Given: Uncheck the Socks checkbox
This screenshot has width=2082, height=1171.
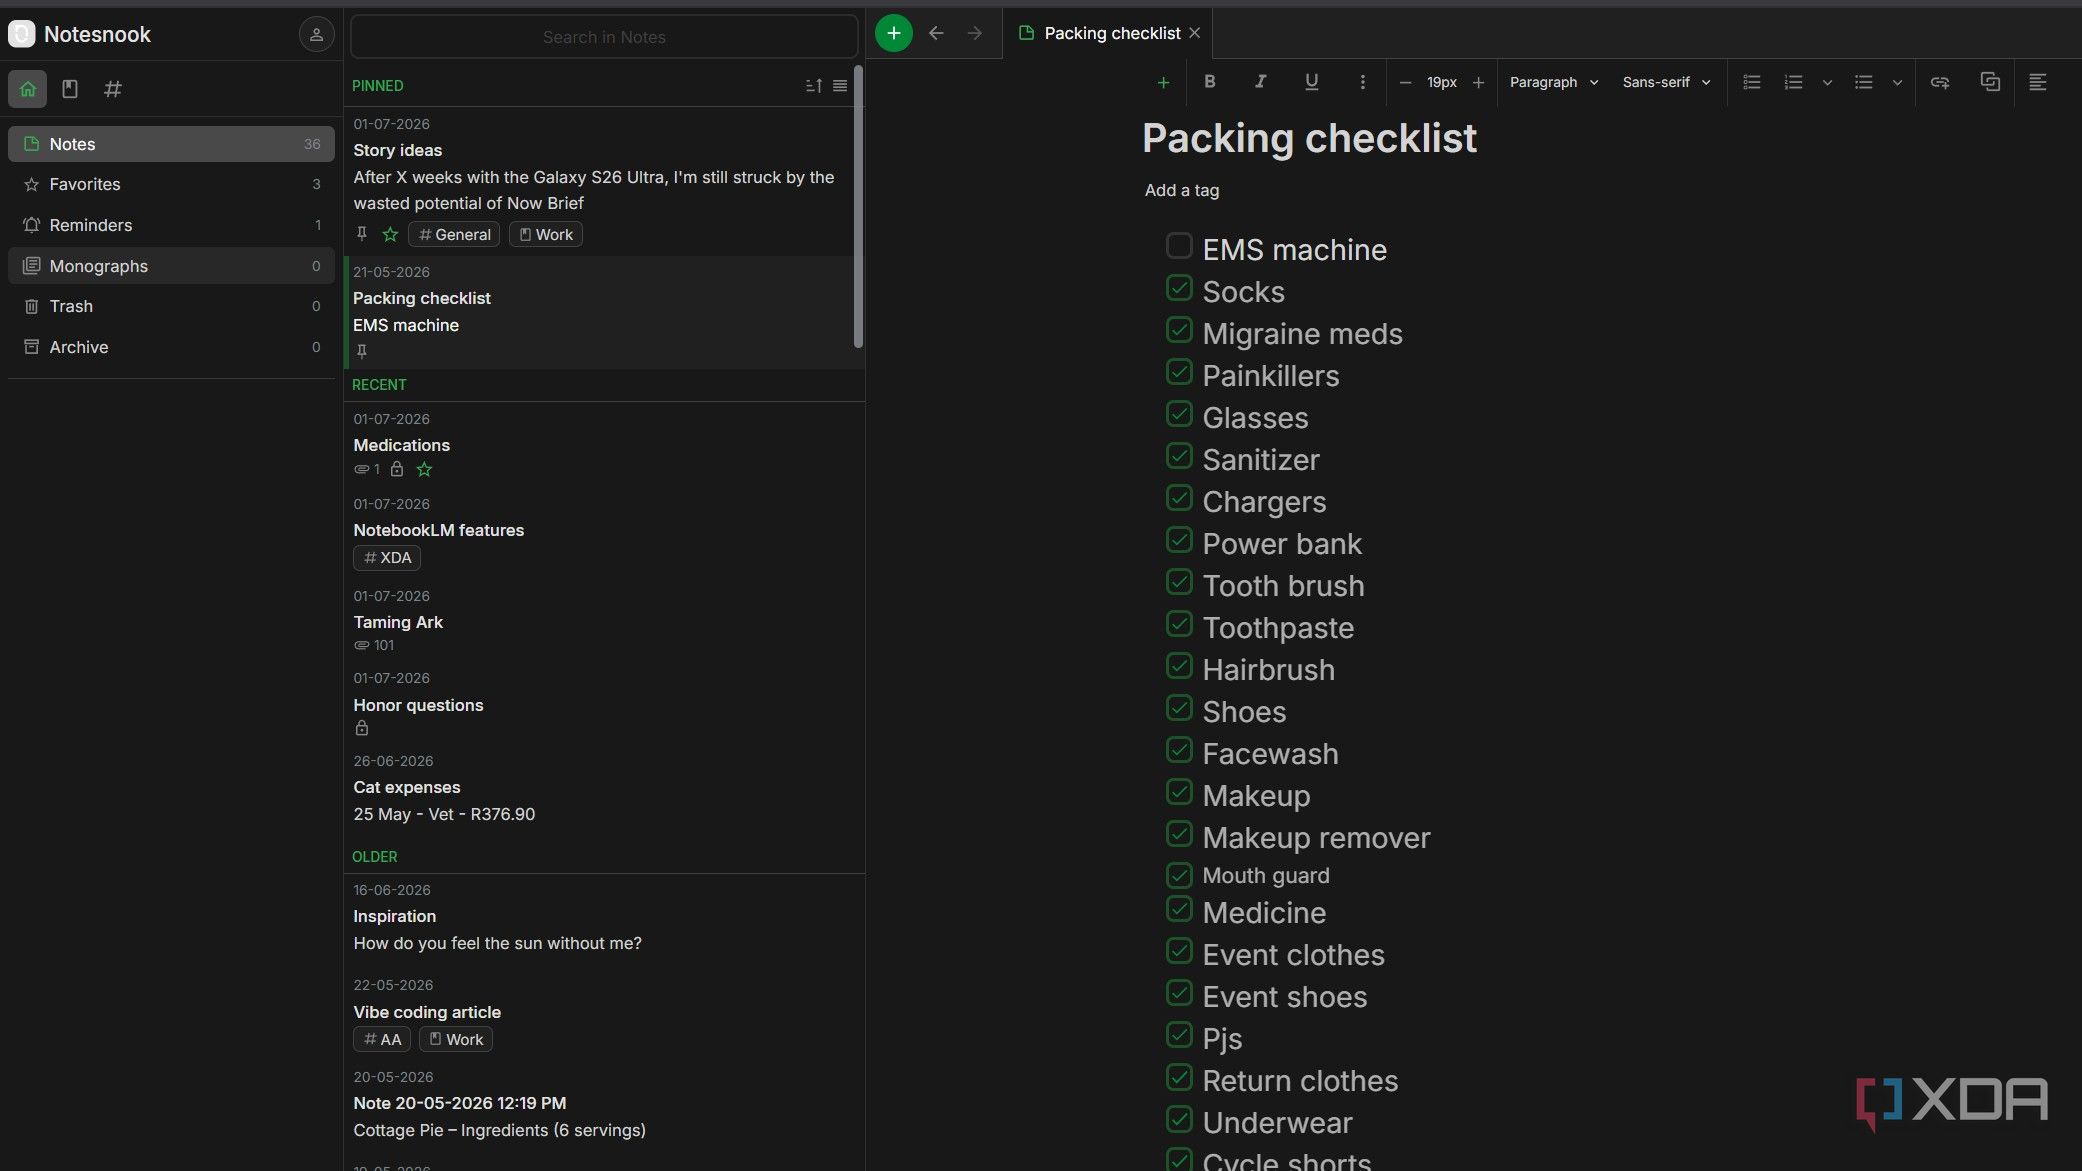Looking at the screenshot, I should 1179,288.
